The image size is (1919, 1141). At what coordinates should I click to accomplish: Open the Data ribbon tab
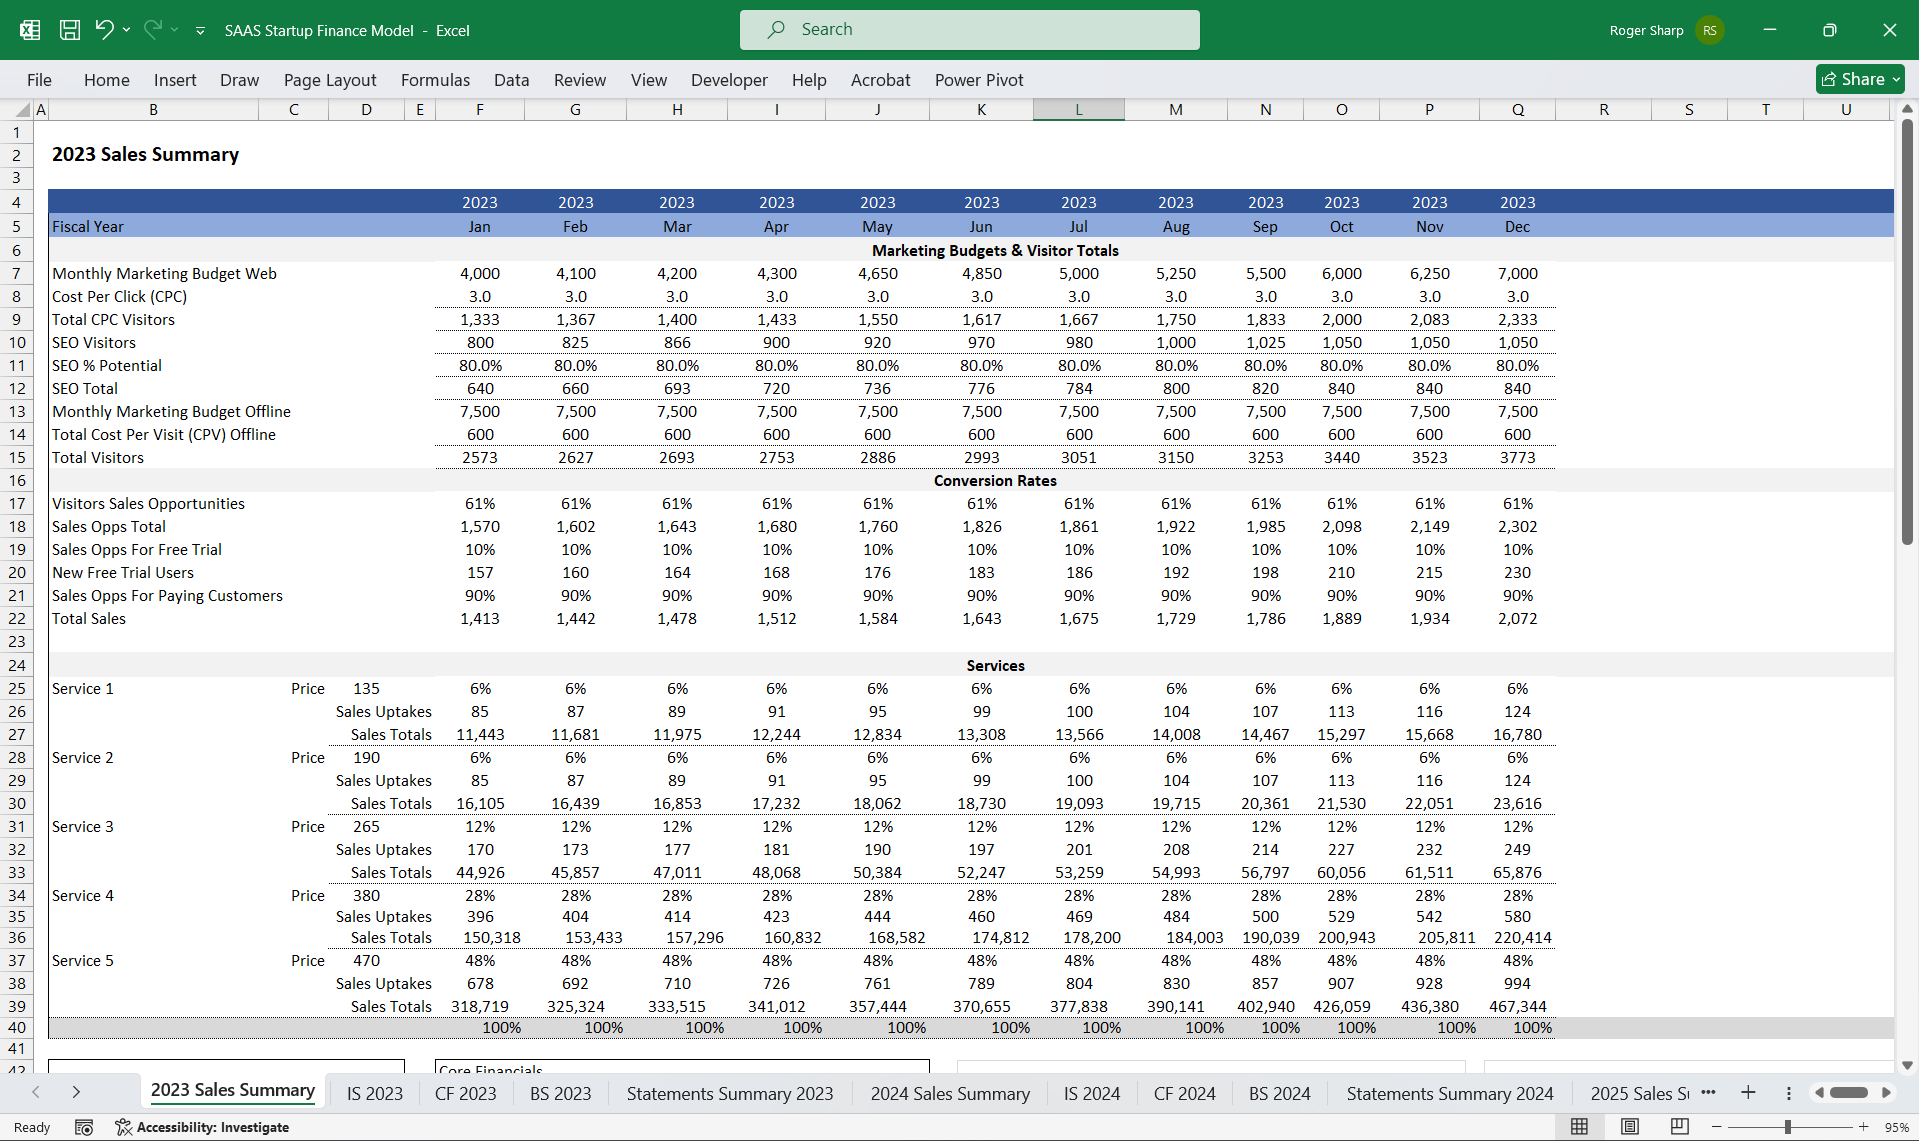click(511, 80)
